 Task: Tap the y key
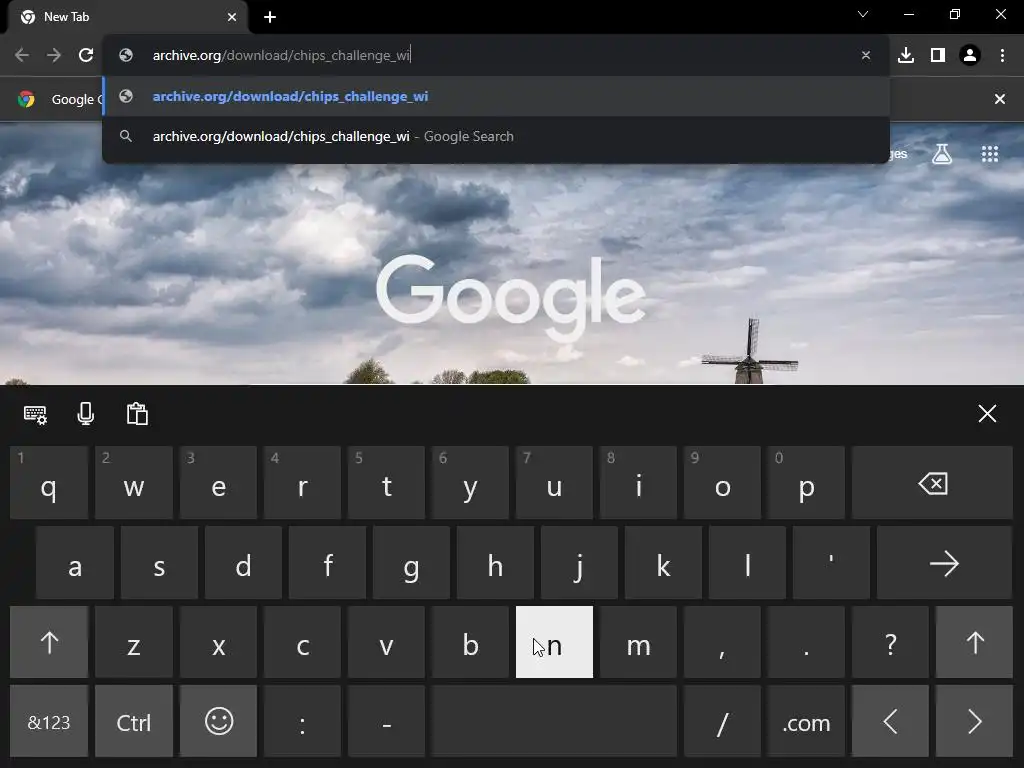[470, 483]
